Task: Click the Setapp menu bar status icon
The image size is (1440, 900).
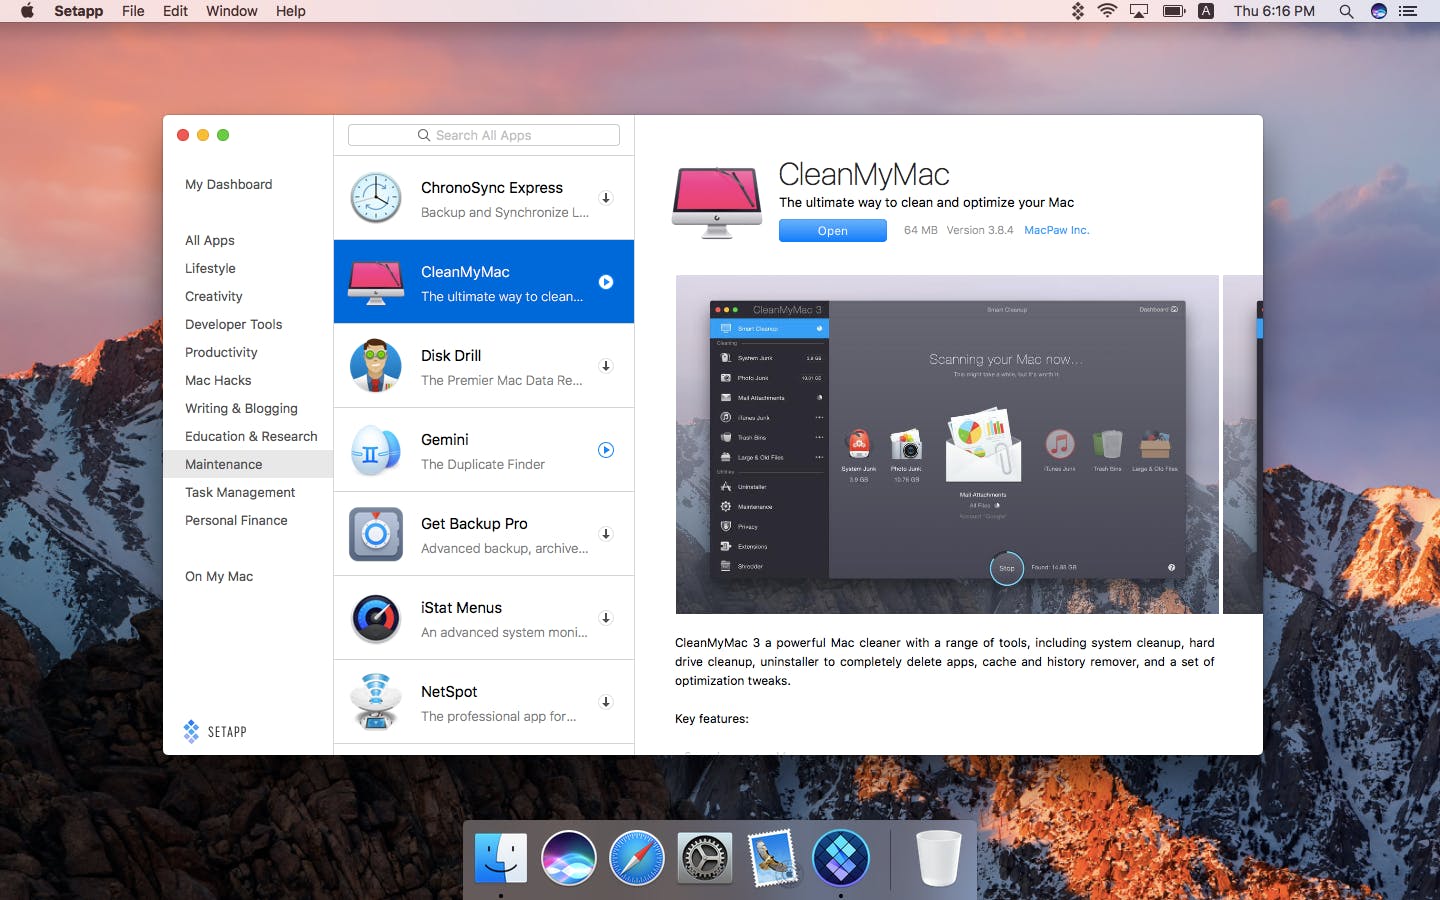Action: 1078,11
